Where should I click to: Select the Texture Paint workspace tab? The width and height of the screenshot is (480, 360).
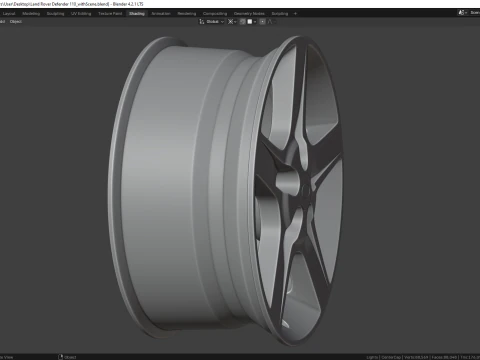[x=110, y=14]
